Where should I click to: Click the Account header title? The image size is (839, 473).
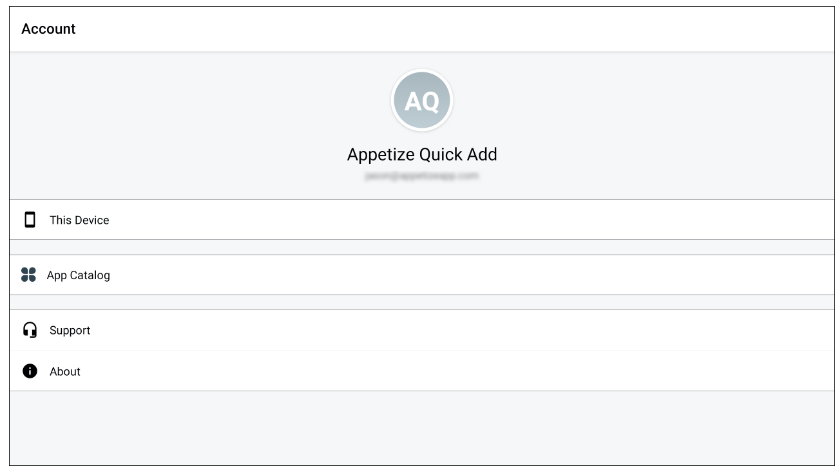(48, 29)
